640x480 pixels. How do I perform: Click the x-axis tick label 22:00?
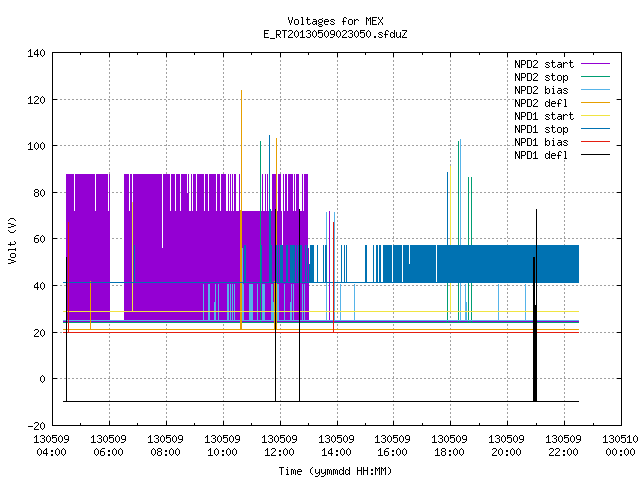pyautogui.click(x=564, y=453)
